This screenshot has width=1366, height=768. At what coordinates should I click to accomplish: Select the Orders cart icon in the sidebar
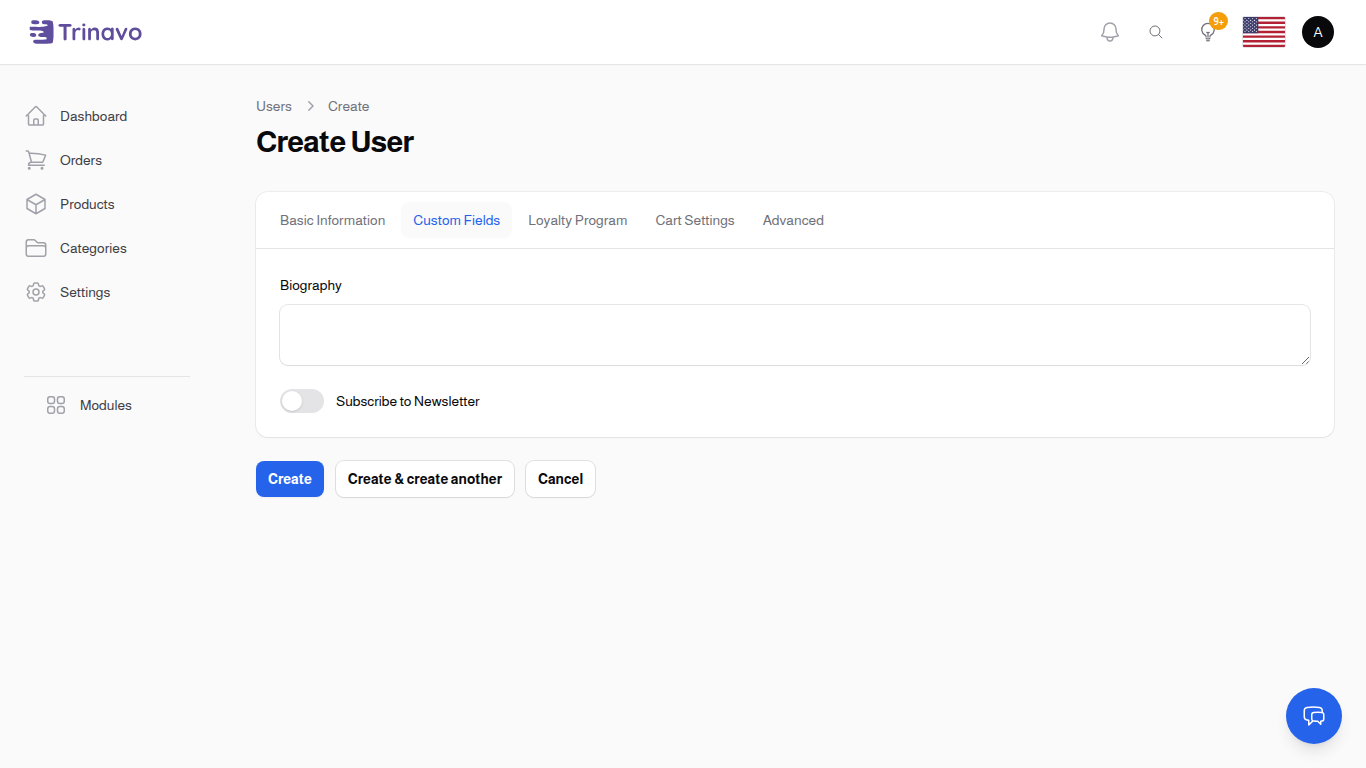pyautogui.click(x=36, y=160)
